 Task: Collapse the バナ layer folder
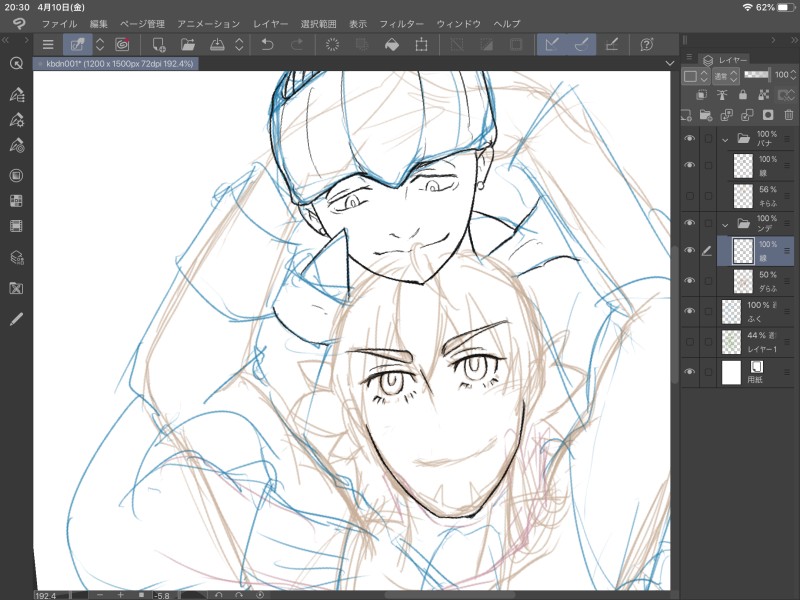[x=724, y=139]
